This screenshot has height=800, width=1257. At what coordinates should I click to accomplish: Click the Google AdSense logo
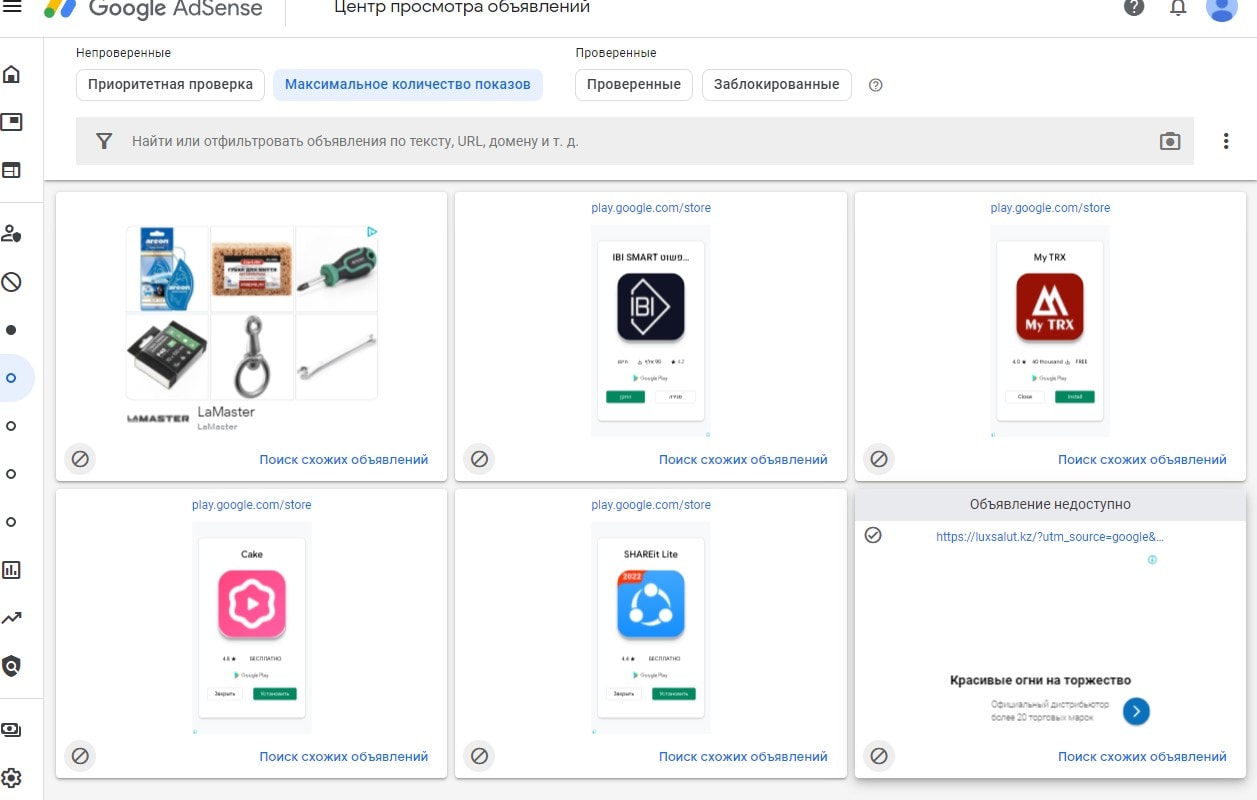coord(153,8)
